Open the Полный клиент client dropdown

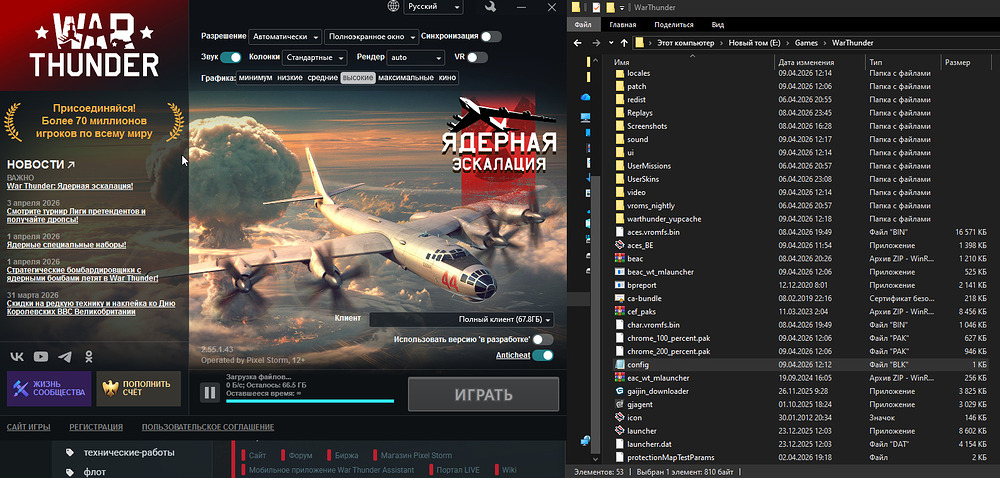(x=461, y=320)
